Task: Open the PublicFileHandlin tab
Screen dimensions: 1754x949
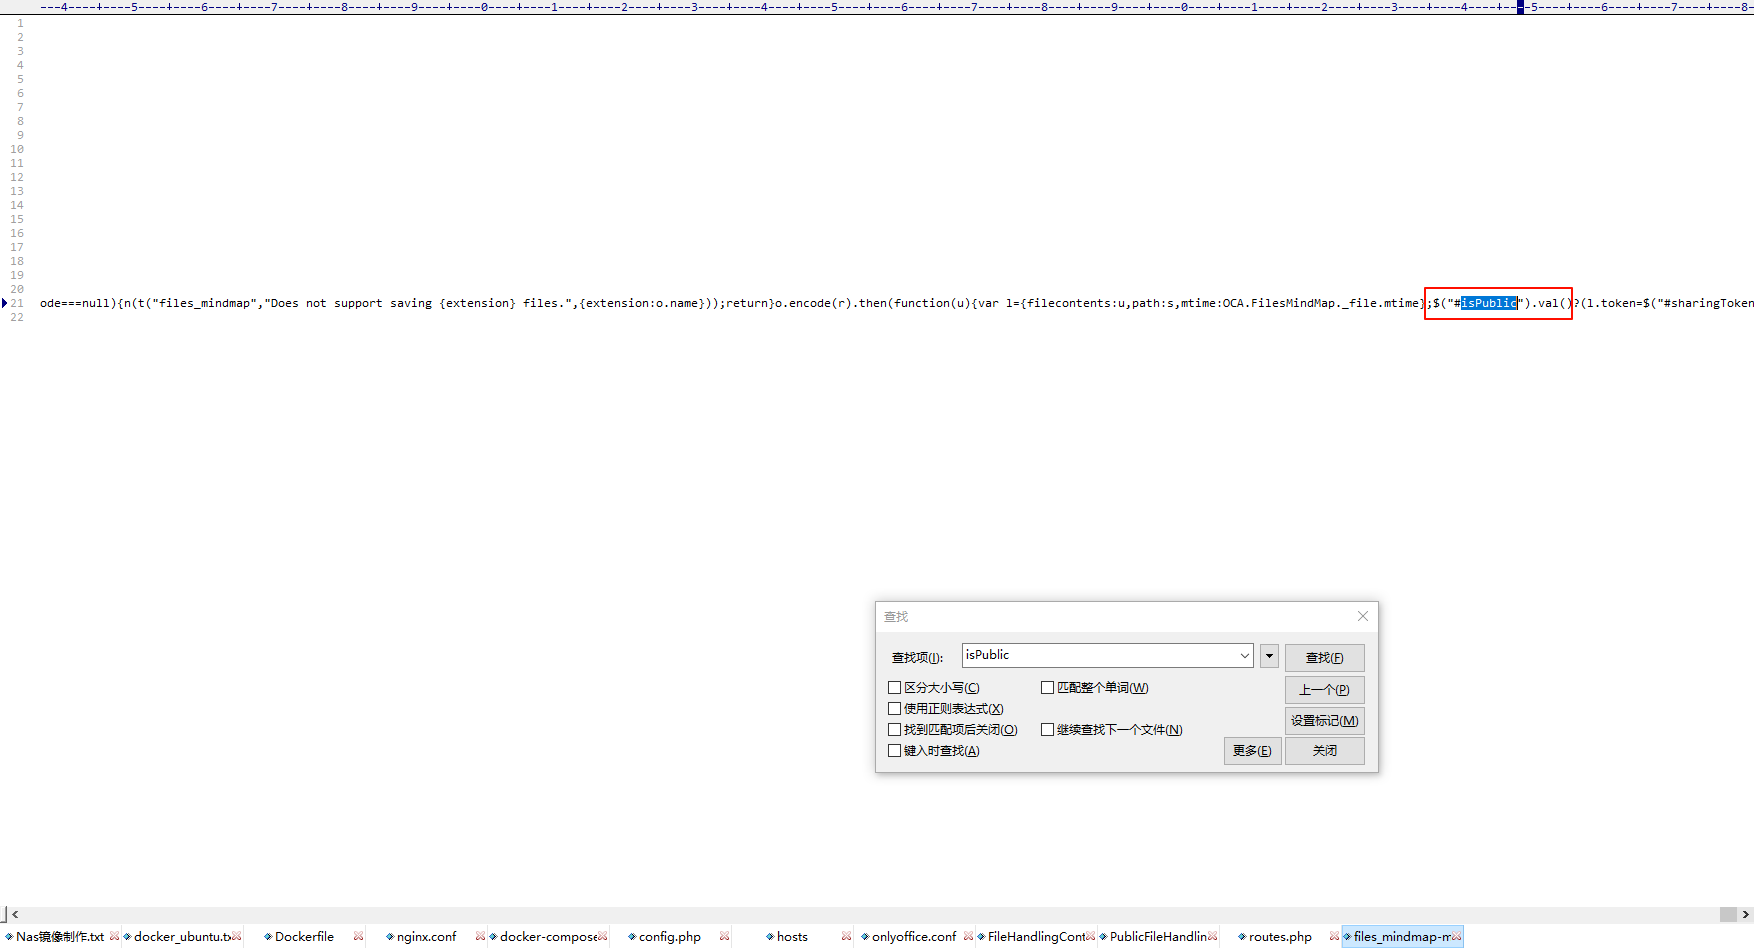Action: (x=1158, y=937)
